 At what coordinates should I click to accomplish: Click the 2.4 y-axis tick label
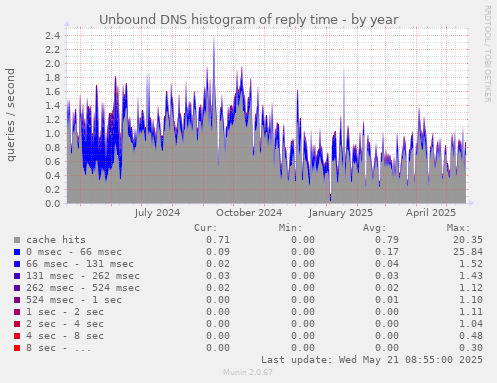tap(52, 35)
